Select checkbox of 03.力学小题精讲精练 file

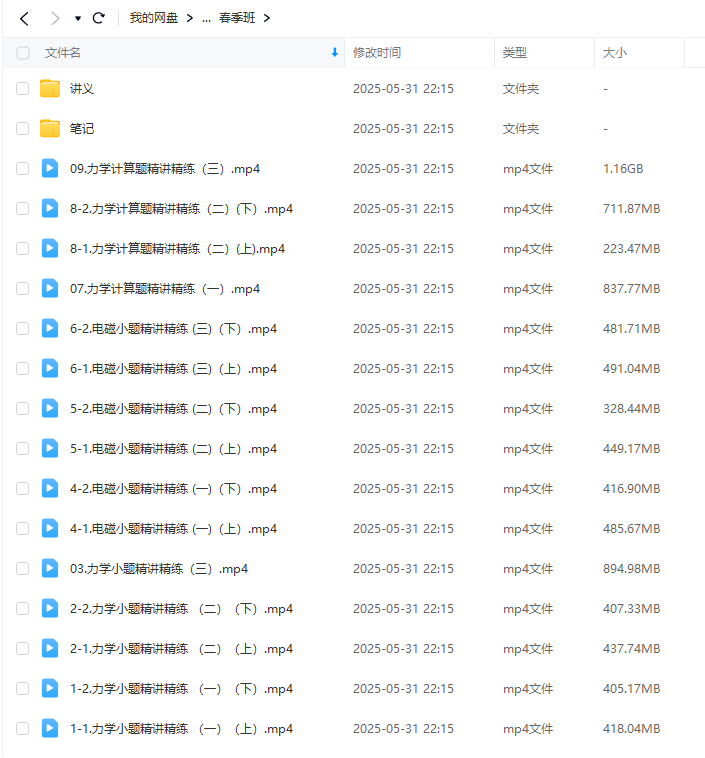pos(23,568)
